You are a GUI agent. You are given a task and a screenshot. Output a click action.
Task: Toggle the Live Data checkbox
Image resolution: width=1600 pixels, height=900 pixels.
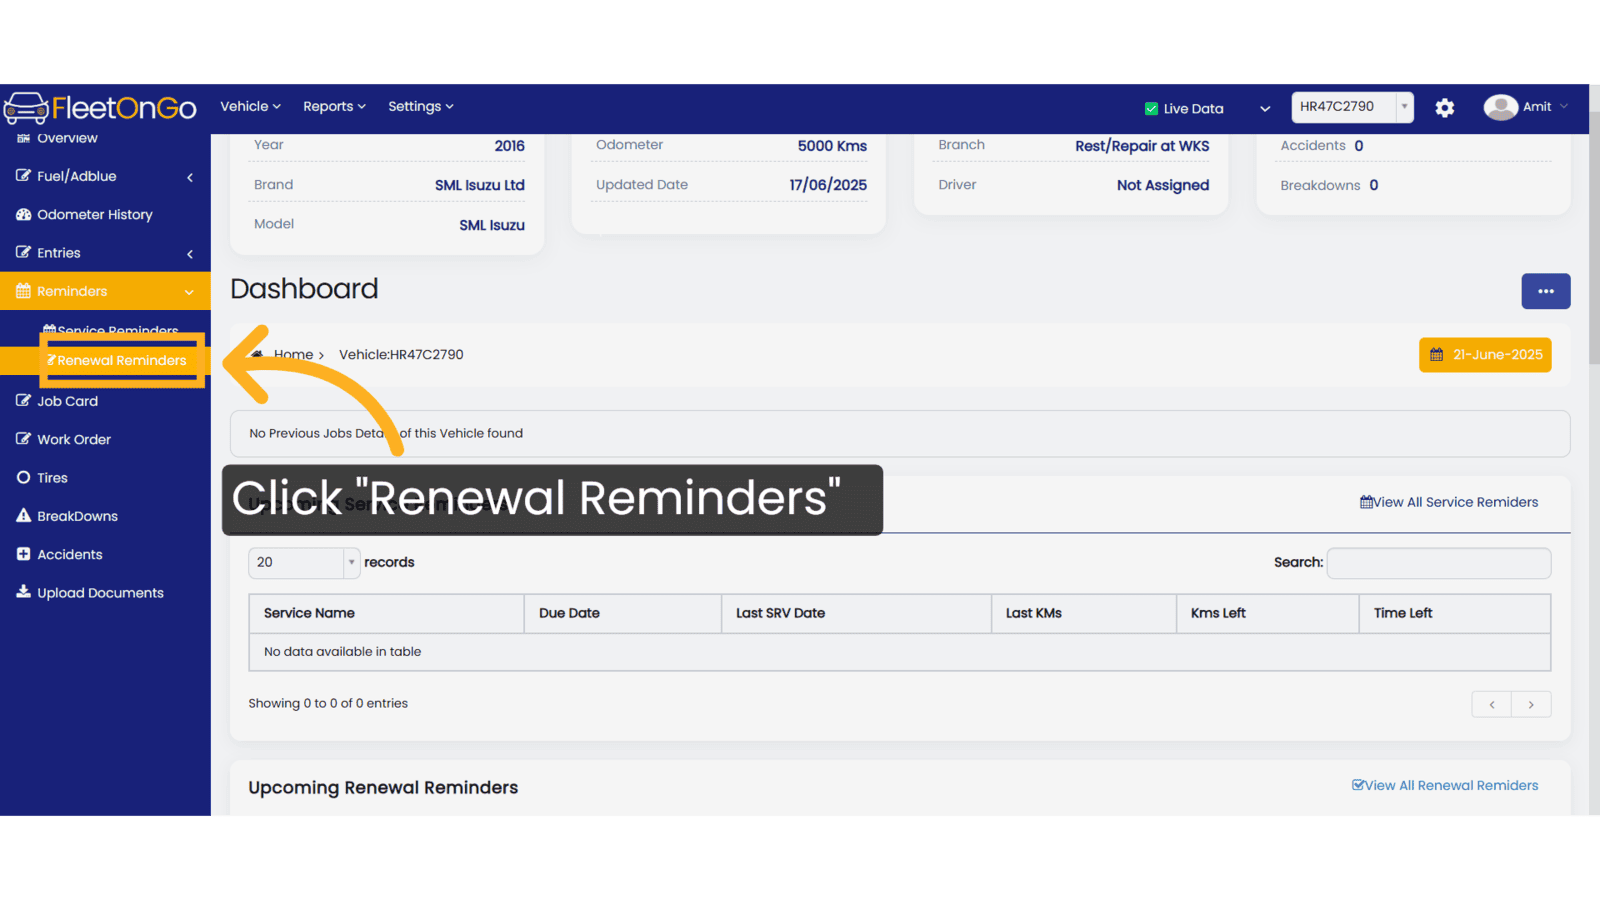pos(1151,109)
